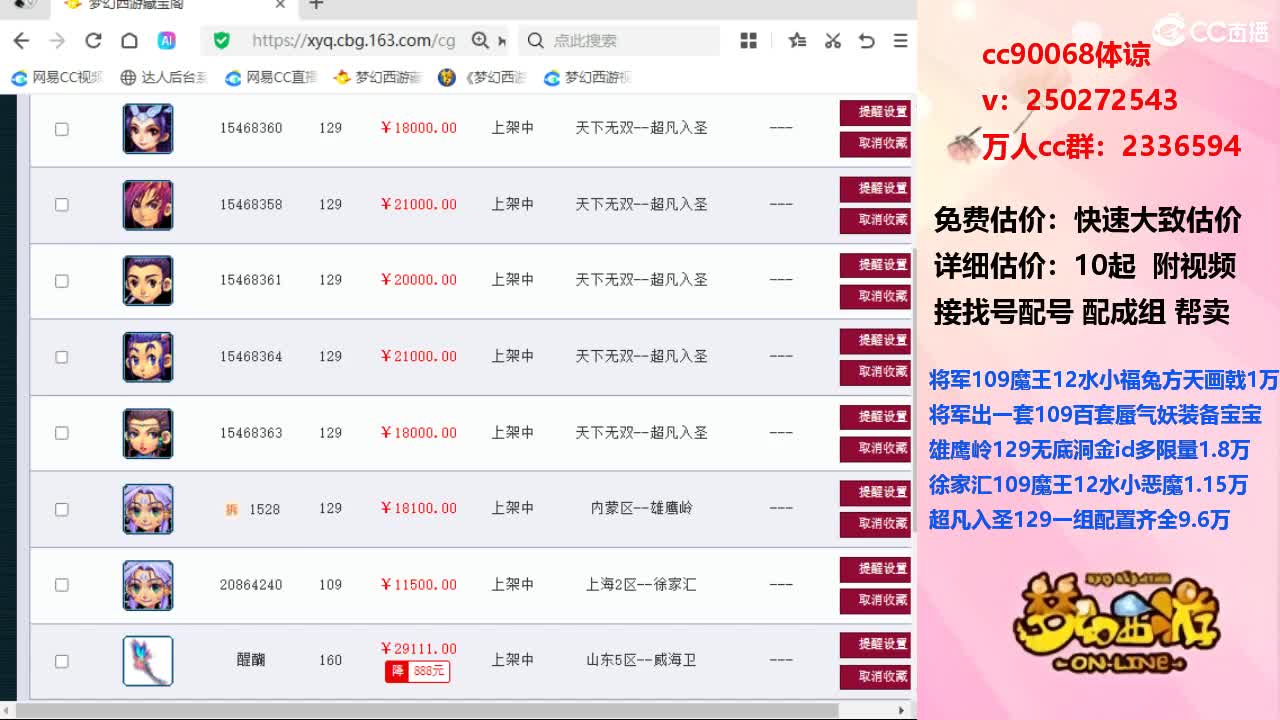Open character avatar for item 15468360

[x=148, y=128]
